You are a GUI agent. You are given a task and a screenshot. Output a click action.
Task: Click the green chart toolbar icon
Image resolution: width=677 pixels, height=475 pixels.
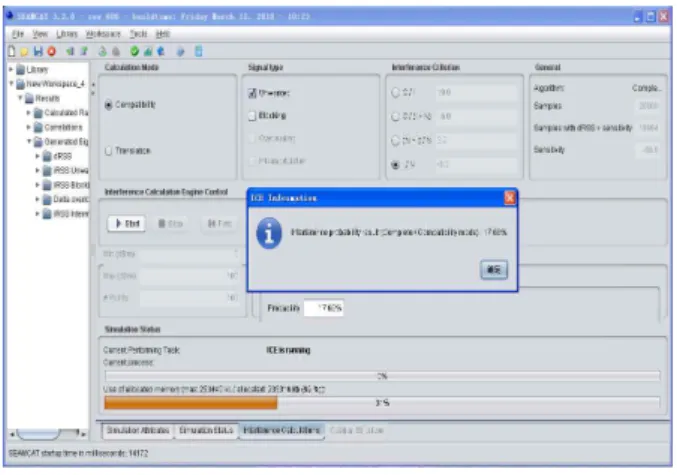click(x=148, y=51)
